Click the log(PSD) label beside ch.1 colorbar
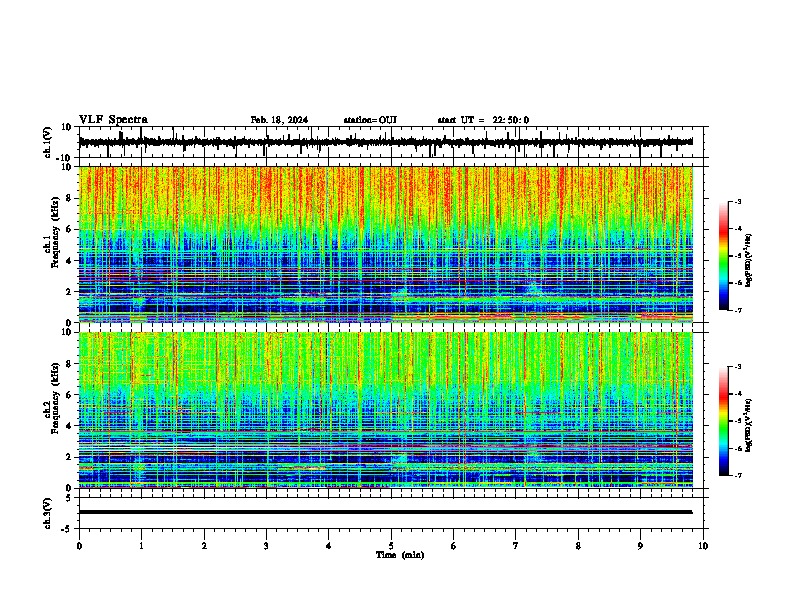The width and height of the screenshot is (792, 612). click(x=749, y=260)
